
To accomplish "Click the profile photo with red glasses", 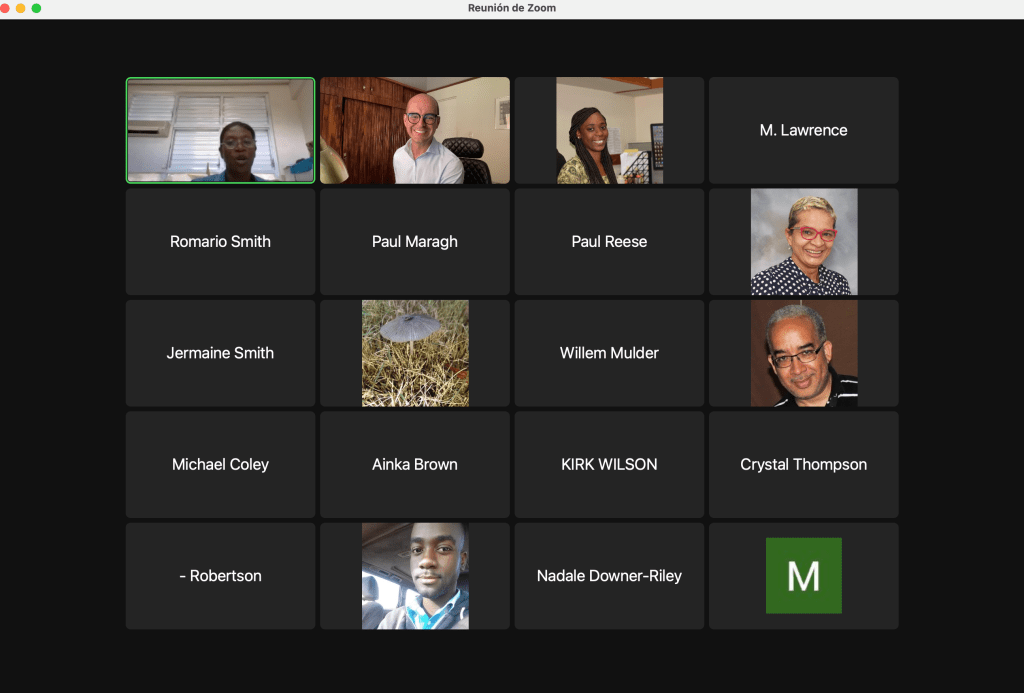I will click(803, 242).
